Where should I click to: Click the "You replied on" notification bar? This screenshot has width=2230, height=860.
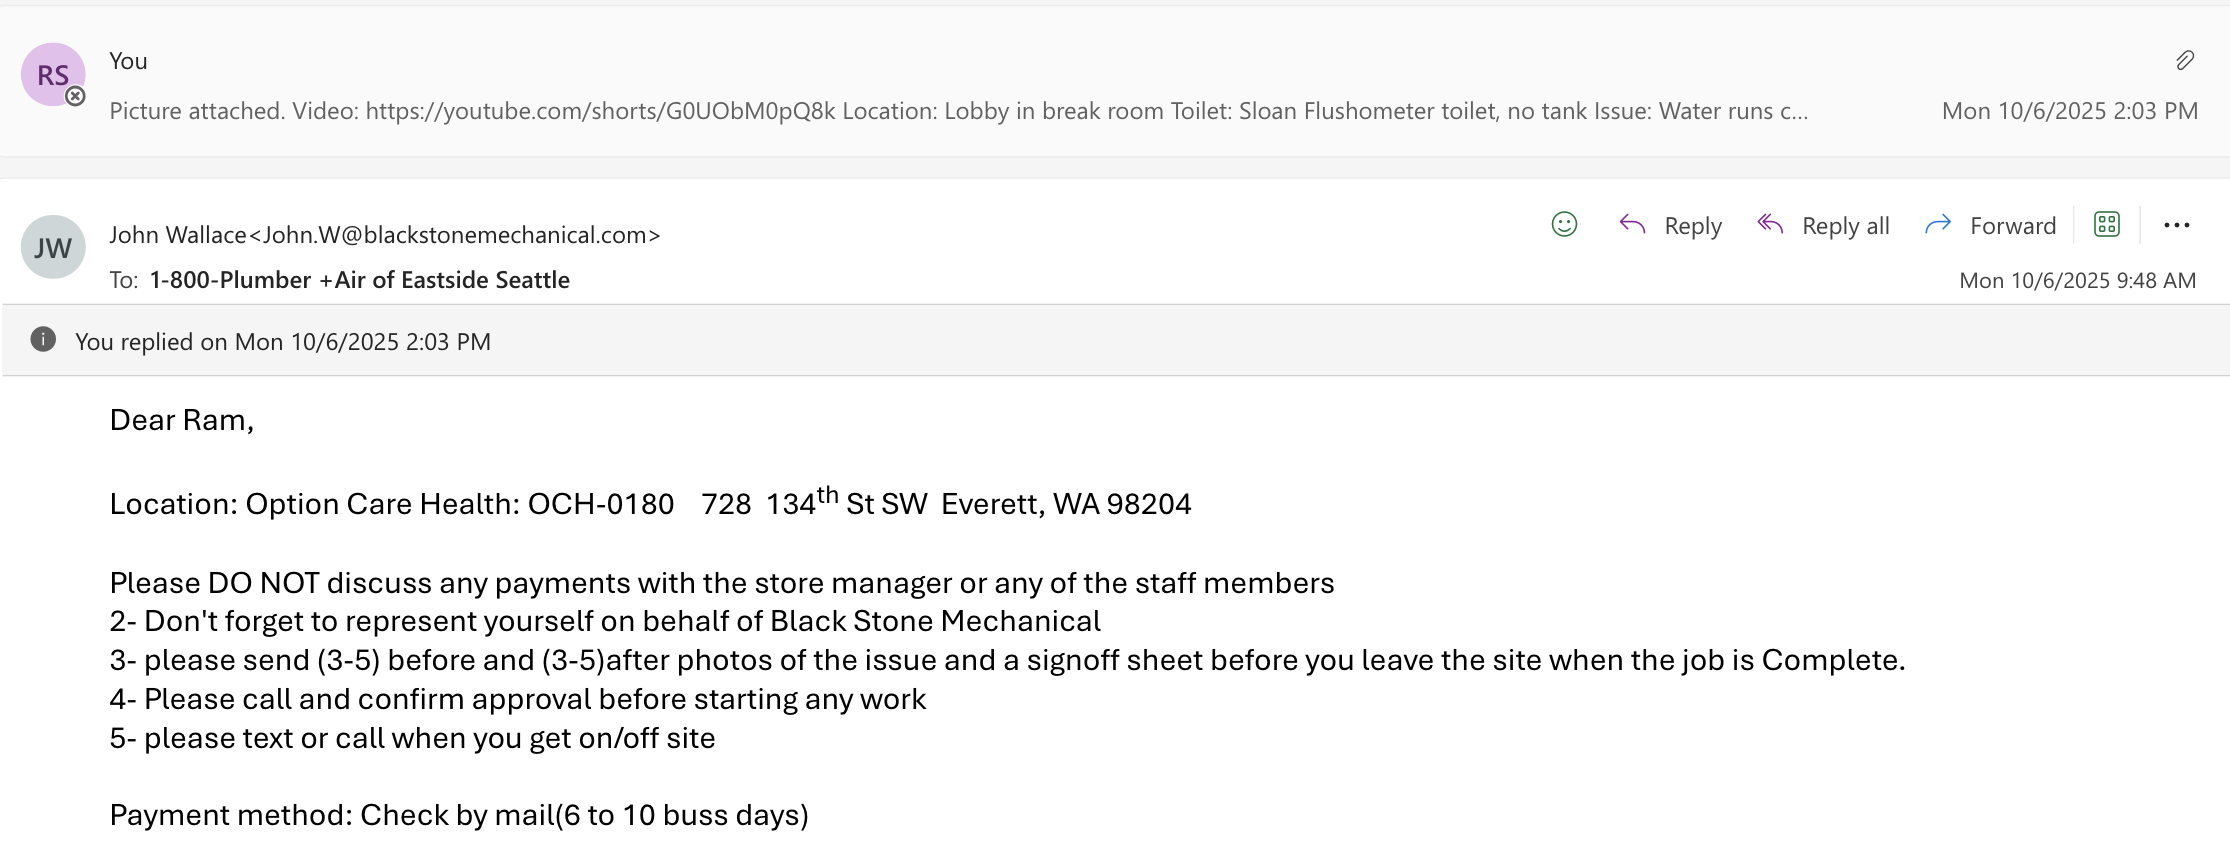tap(283, 342)
